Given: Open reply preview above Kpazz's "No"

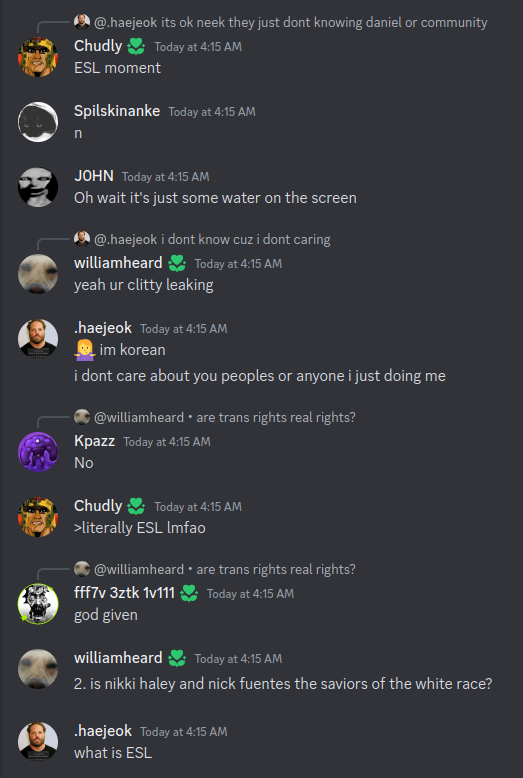Looking at the screenshot, I should [225, 417].
